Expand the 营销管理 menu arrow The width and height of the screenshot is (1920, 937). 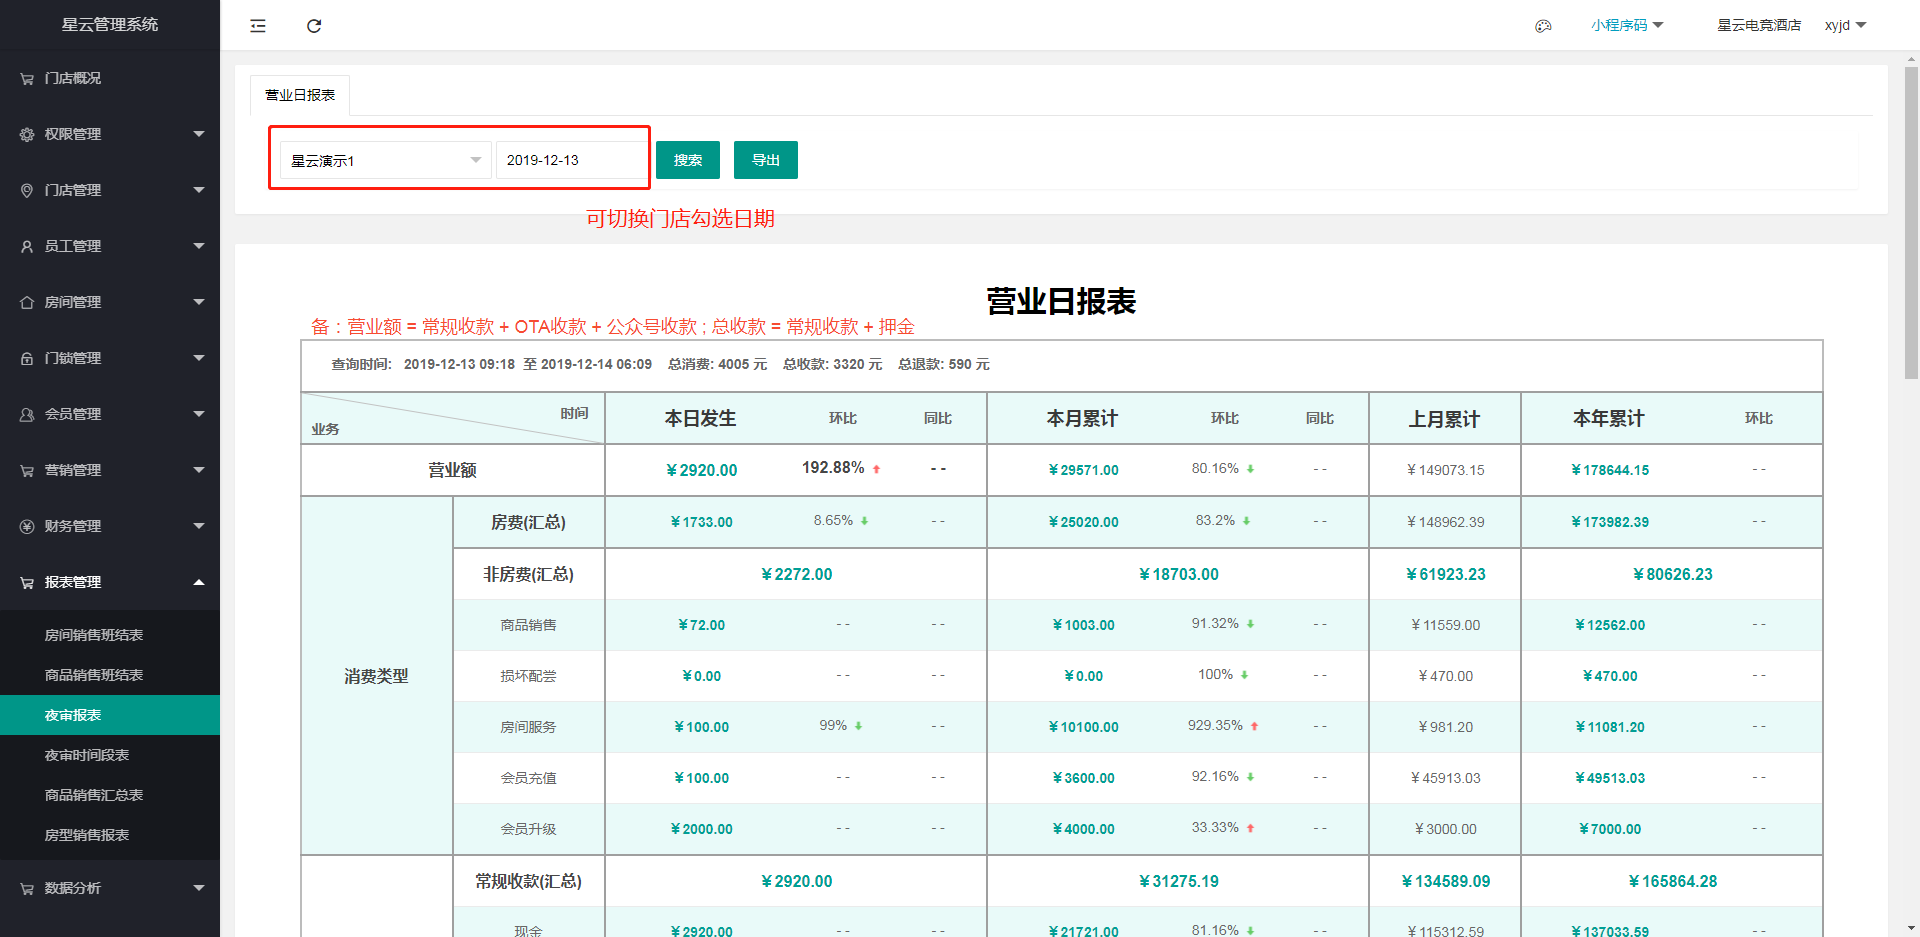(199, 470)
